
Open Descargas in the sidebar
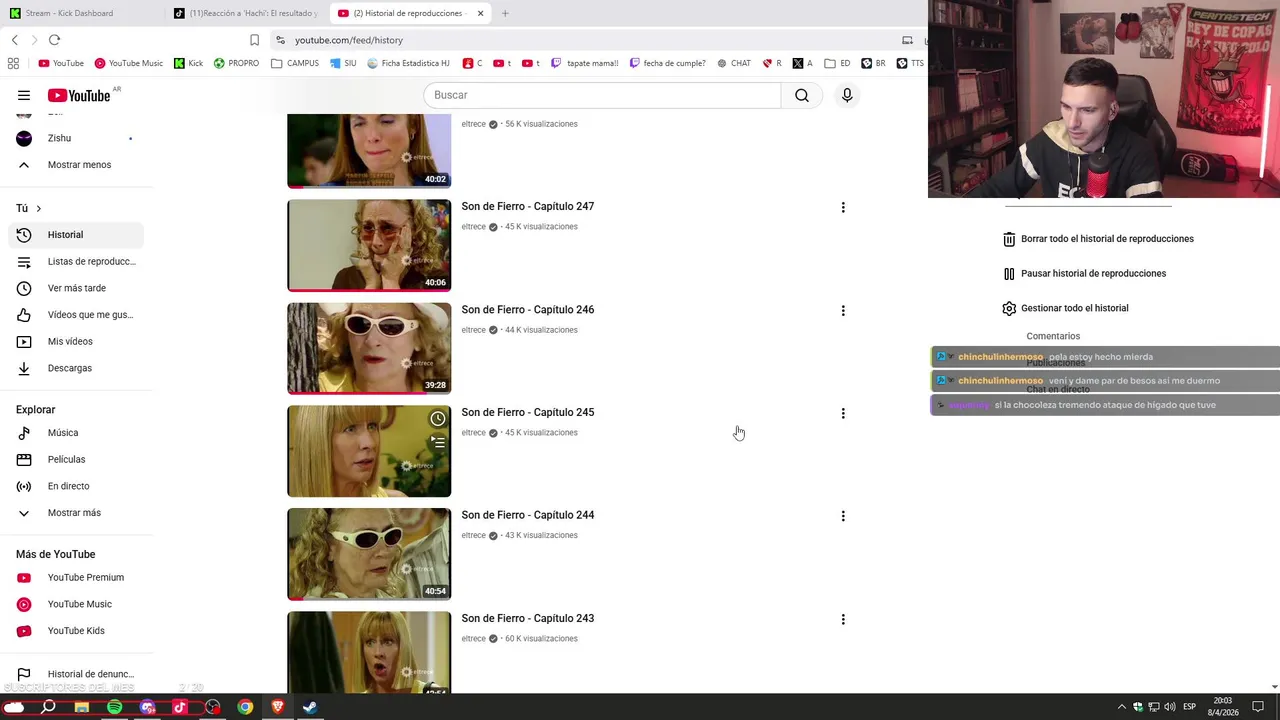76,368
